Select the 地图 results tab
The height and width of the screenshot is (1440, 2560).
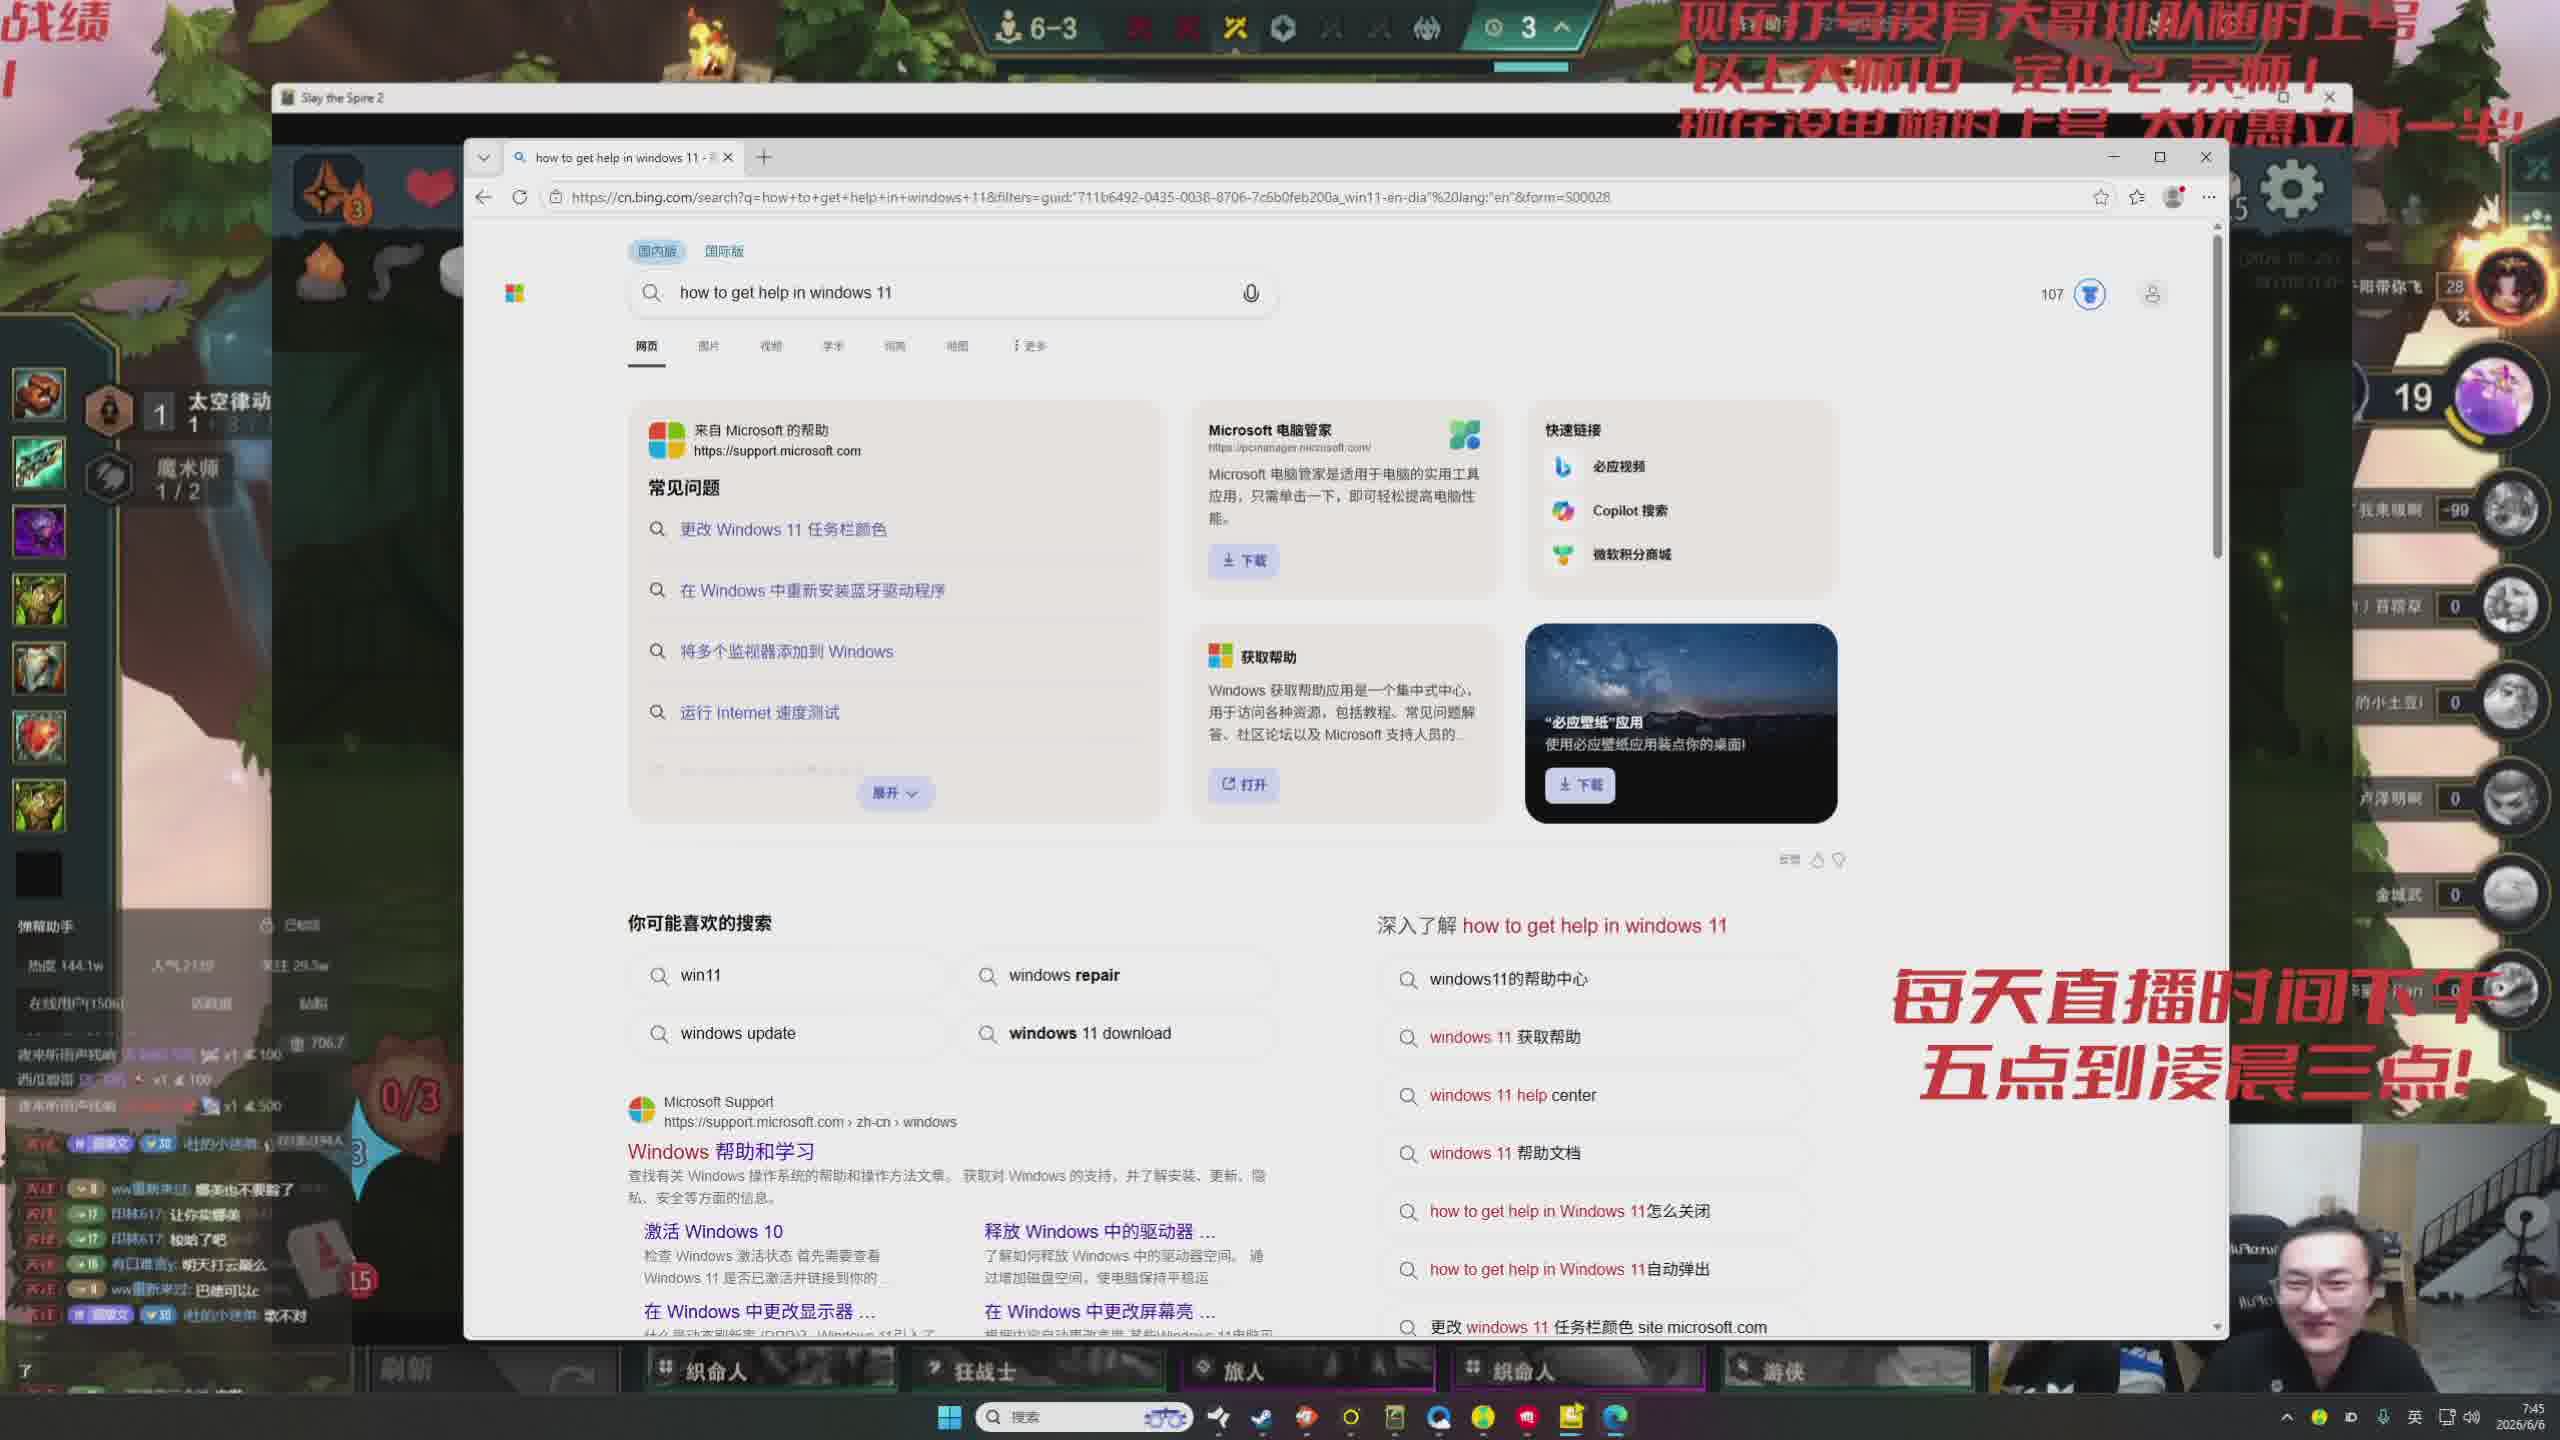click(x=957, y=346)
